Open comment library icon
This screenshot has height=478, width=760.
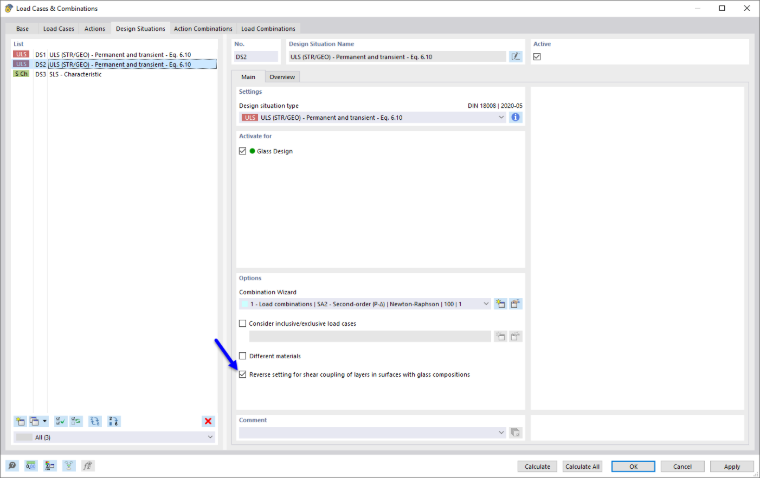coord(515,432)
